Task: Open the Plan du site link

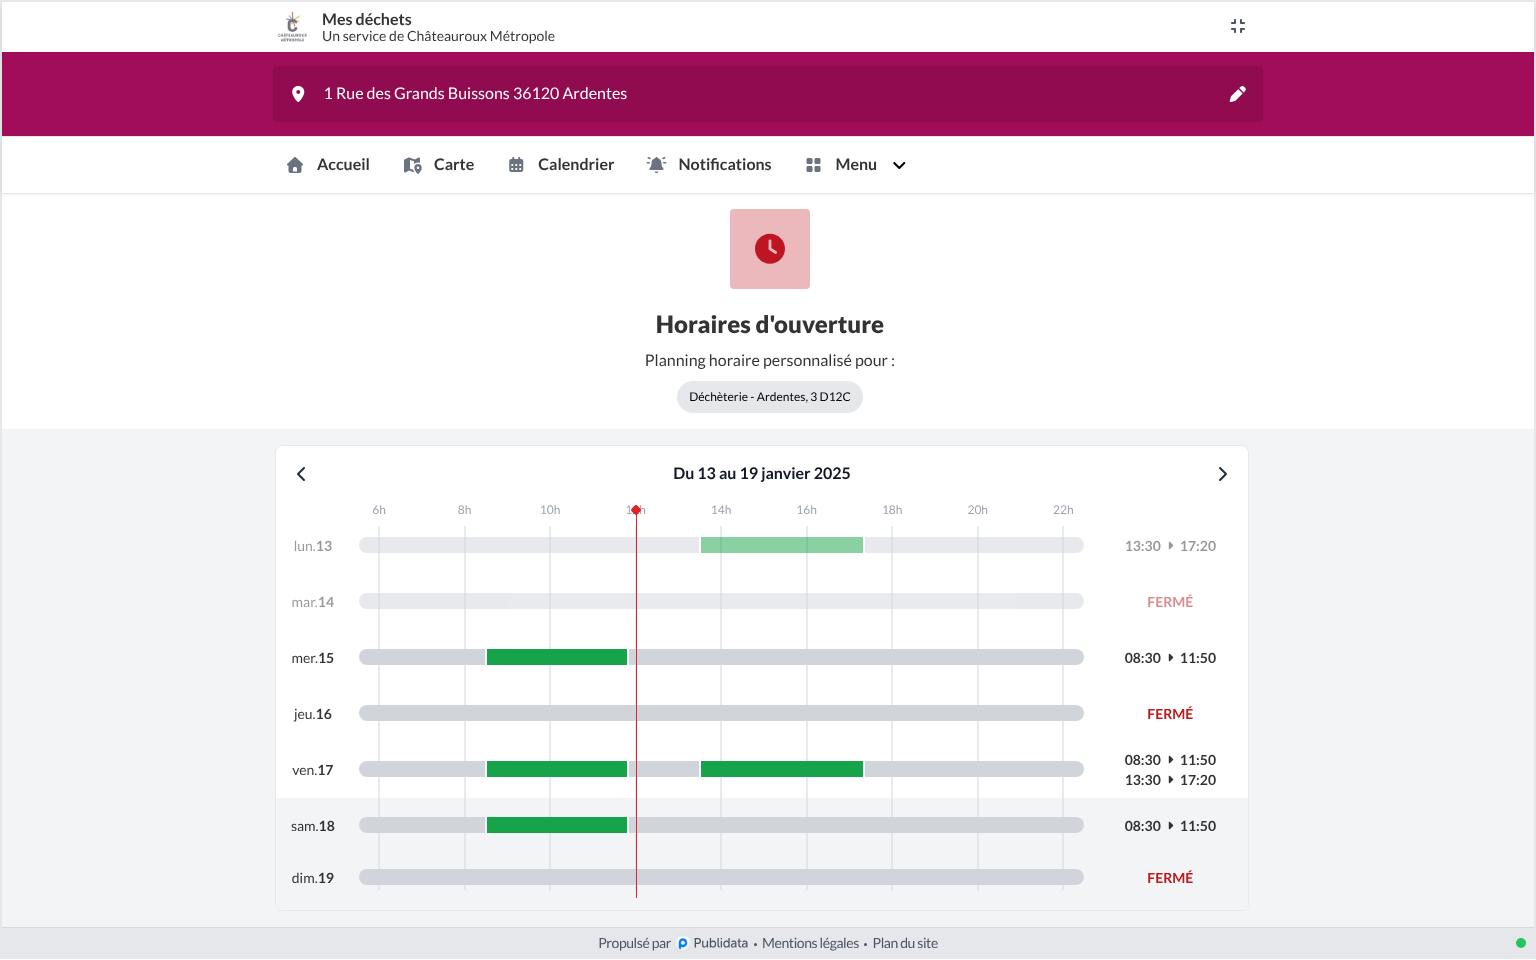Action: (x=905, y=943)
